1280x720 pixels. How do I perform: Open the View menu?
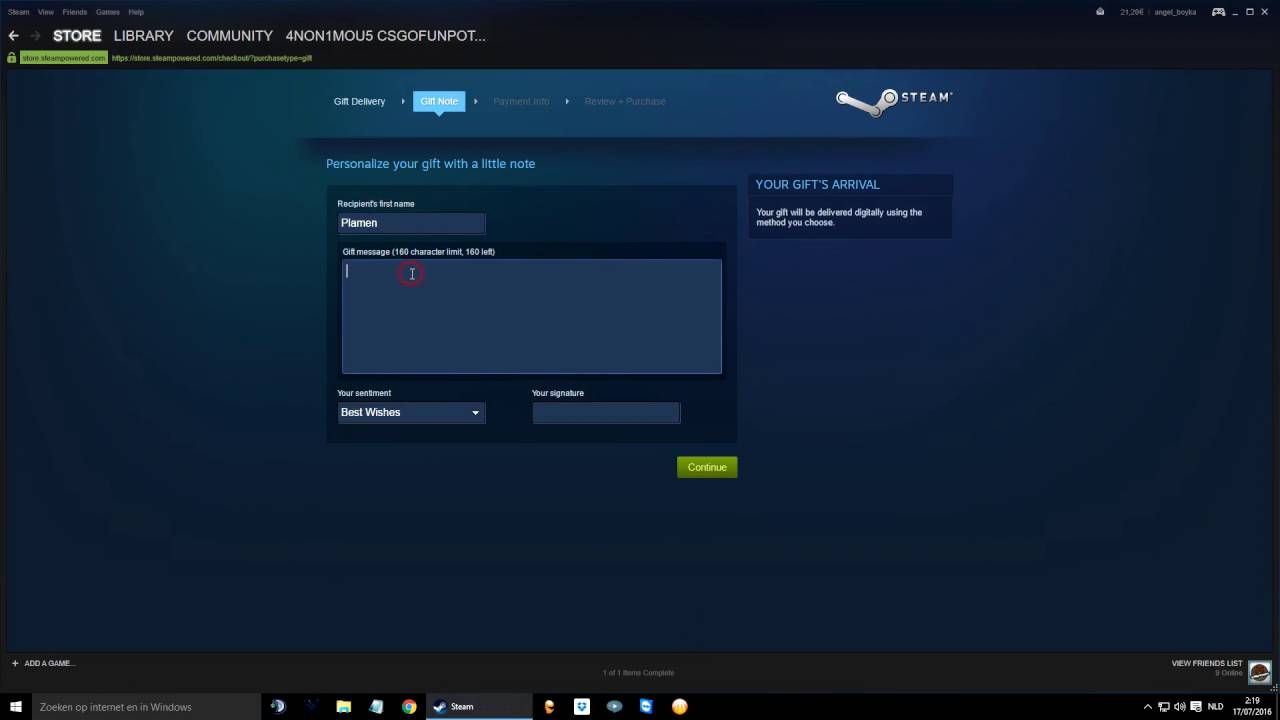point(46,12)
